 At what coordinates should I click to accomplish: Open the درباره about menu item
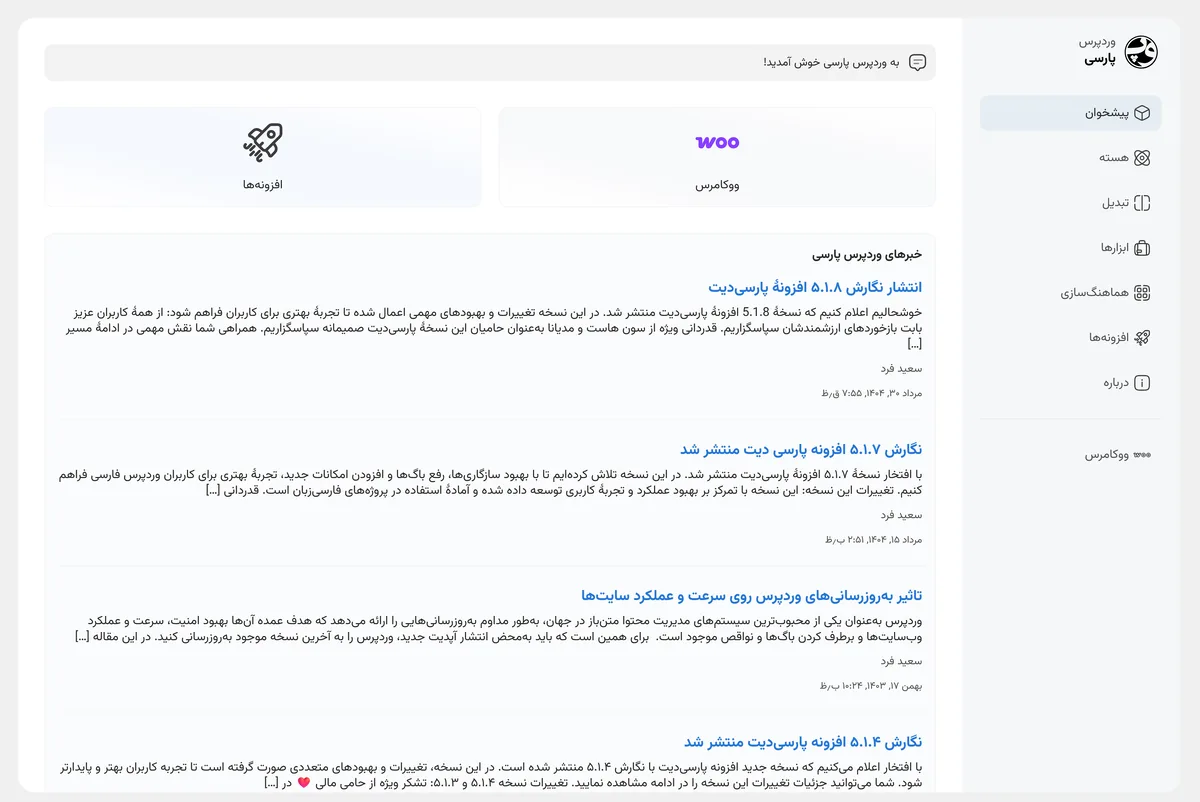pos(1070,383)
